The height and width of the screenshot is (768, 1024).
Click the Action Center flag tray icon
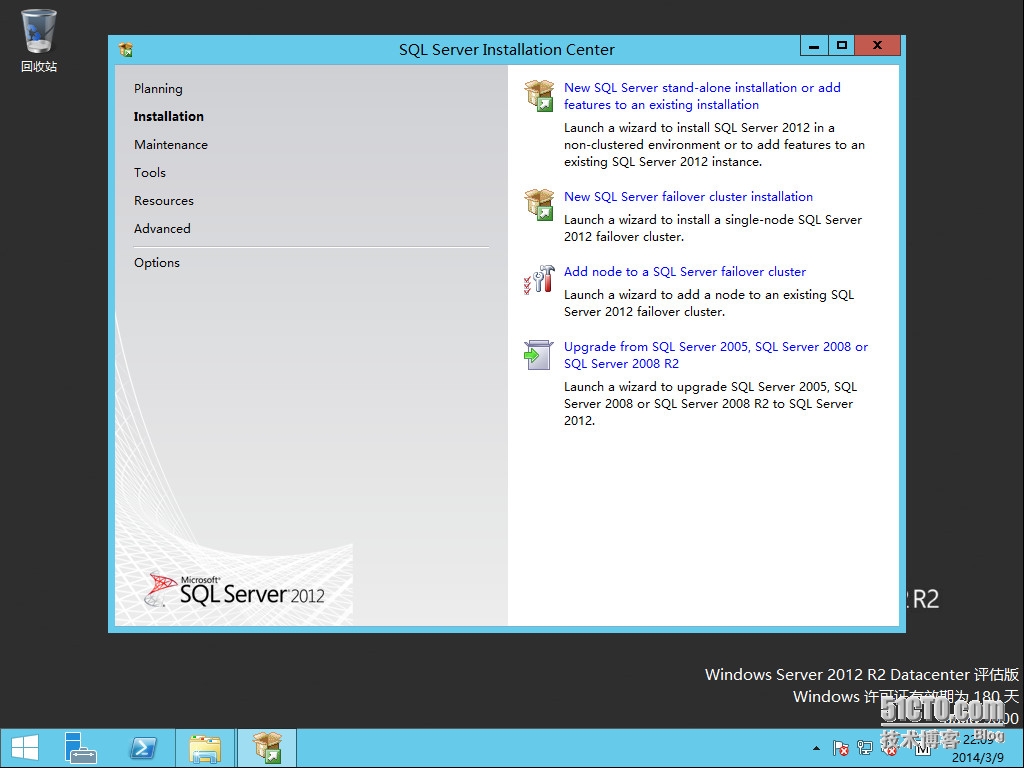point(840,748)
